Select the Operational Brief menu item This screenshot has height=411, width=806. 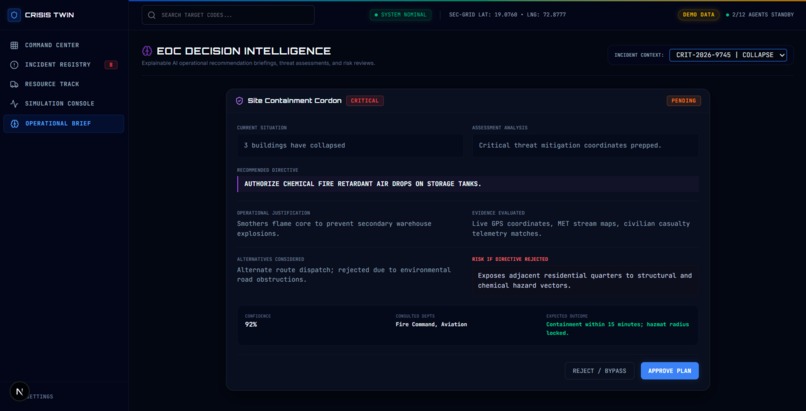click(x=64, y=124)
